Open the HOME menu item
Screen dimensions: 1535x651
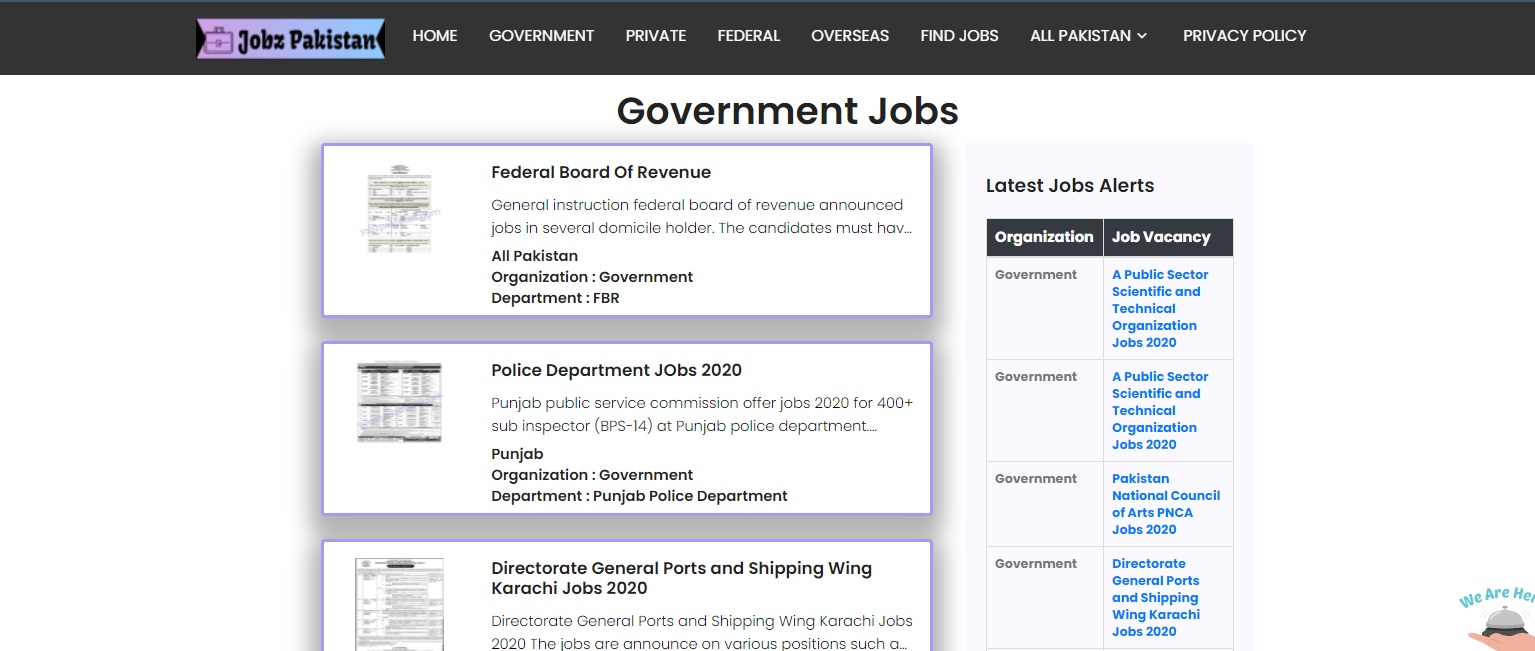coord(434,36)
